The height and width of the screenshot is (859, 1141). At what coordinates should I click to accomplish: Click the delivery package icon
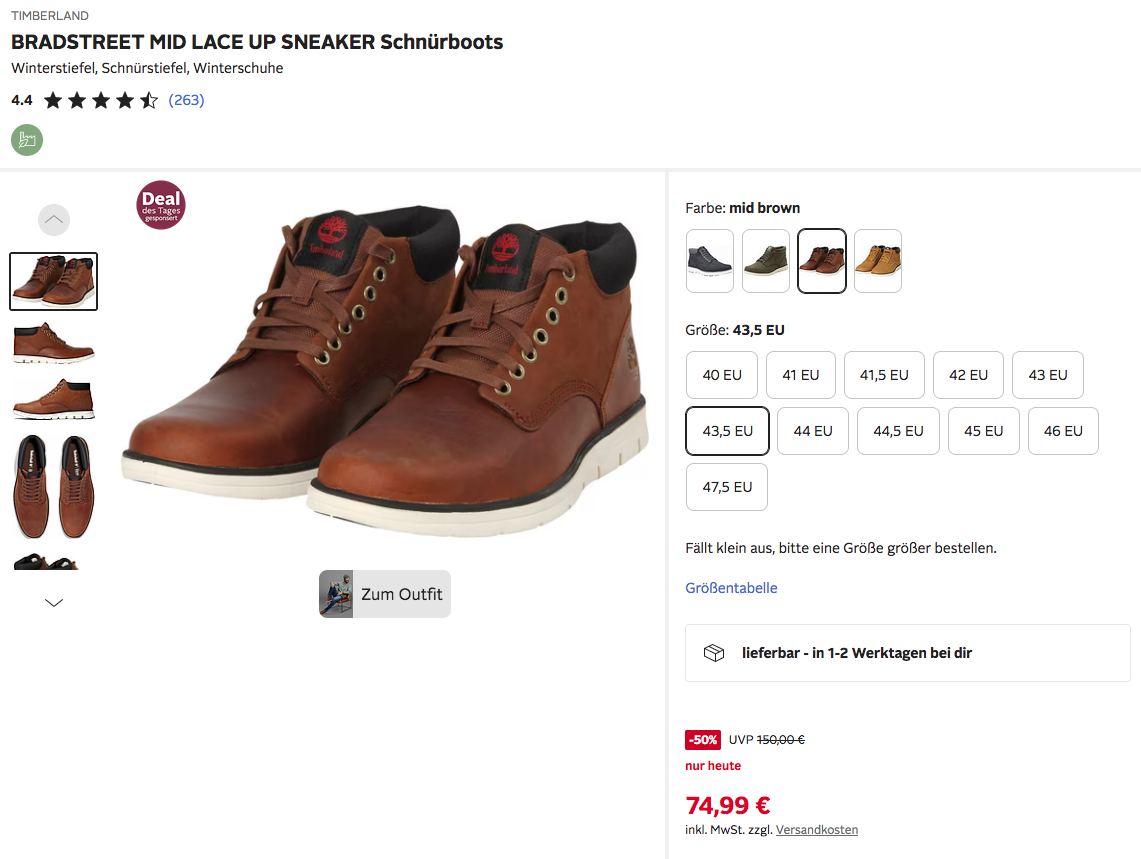pyautogui.click(x=714, y=653)
